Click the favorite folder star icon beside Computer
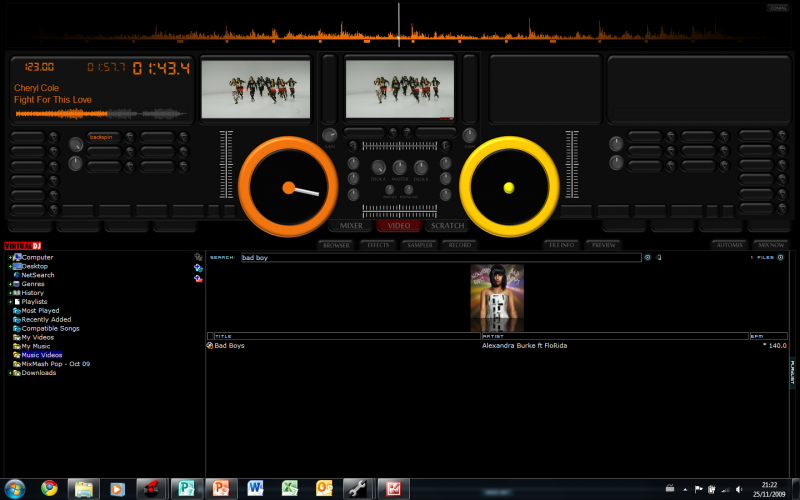Viewport: 800px width, 500px height. click(198, 257)
